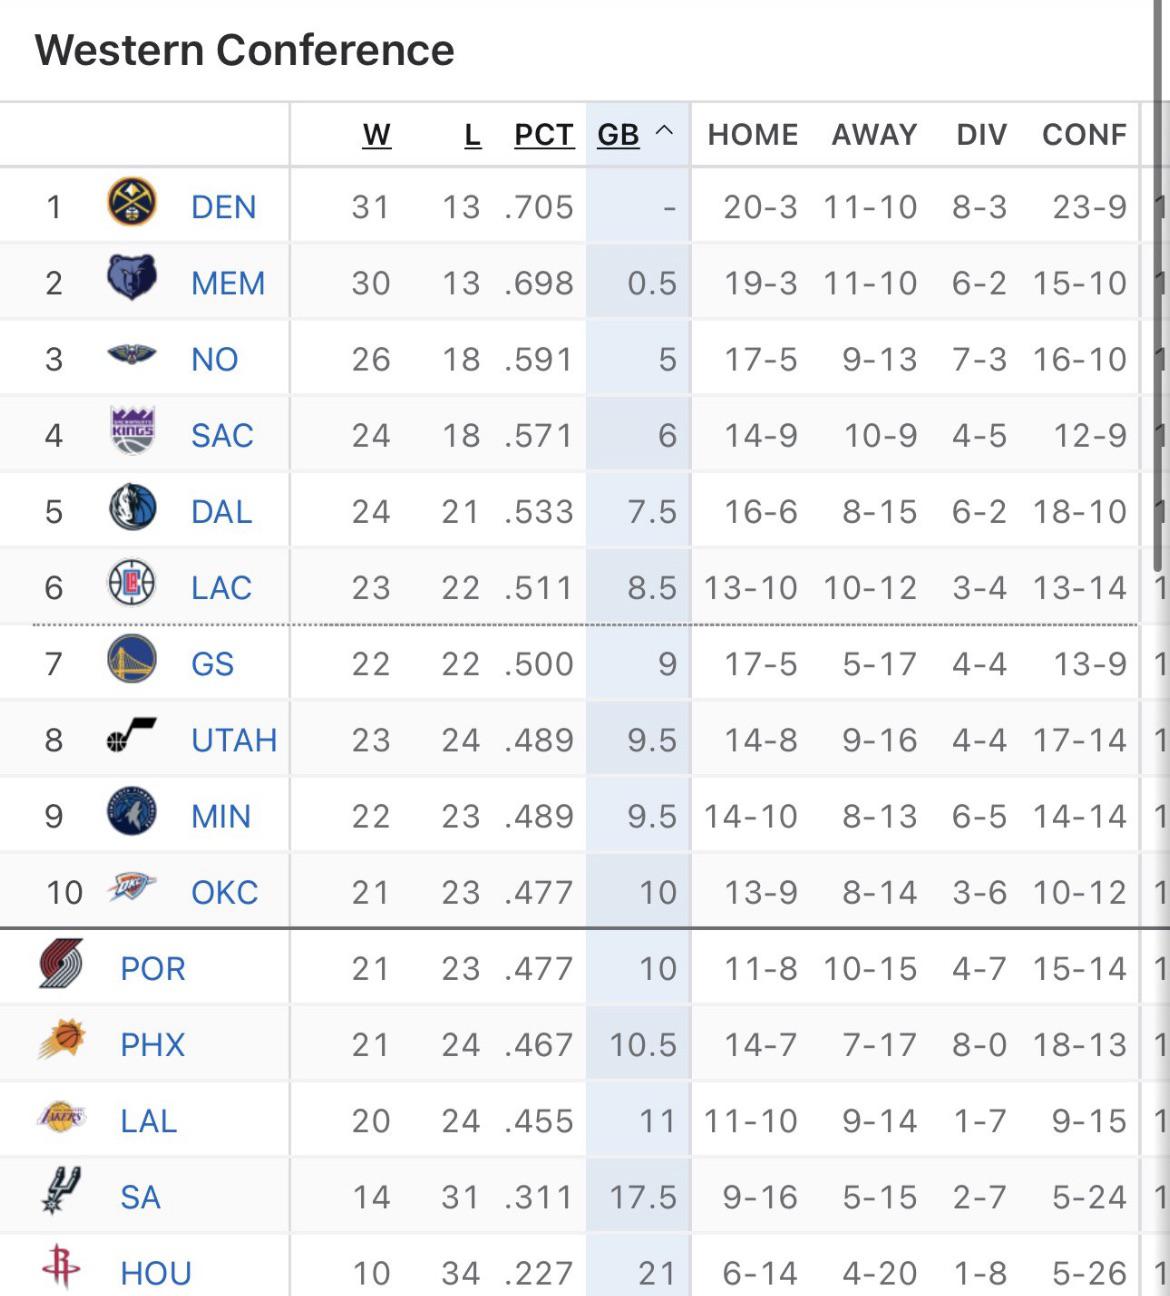Sort standings by PCT column header
The width and height of the screenshot is (1170, 1296).
[543, 135]
